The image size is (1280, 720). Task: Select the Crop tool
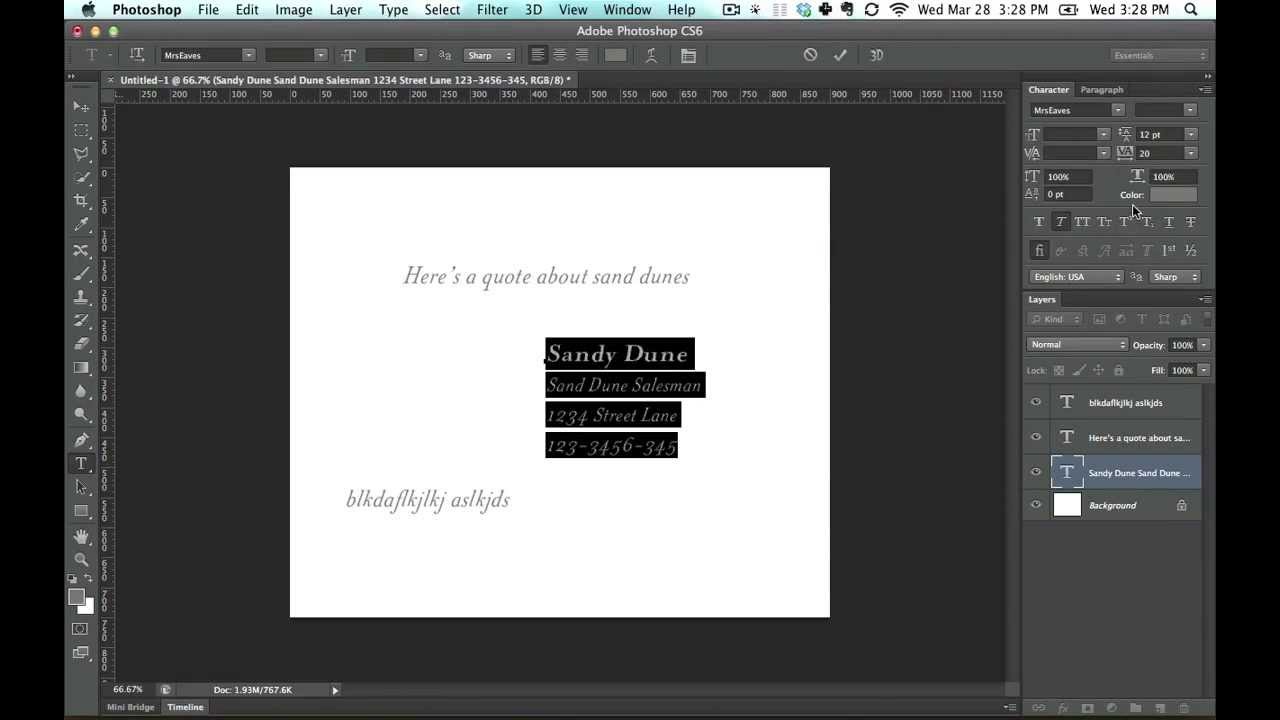[x=81, y=202]
